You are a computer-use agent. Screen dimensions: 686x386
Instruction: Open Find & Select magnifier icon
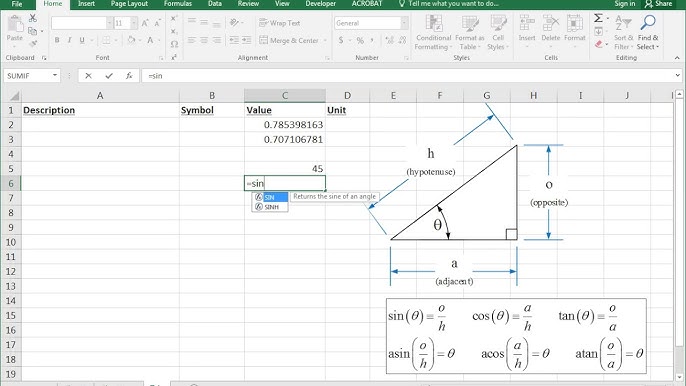tap(648, 22)
